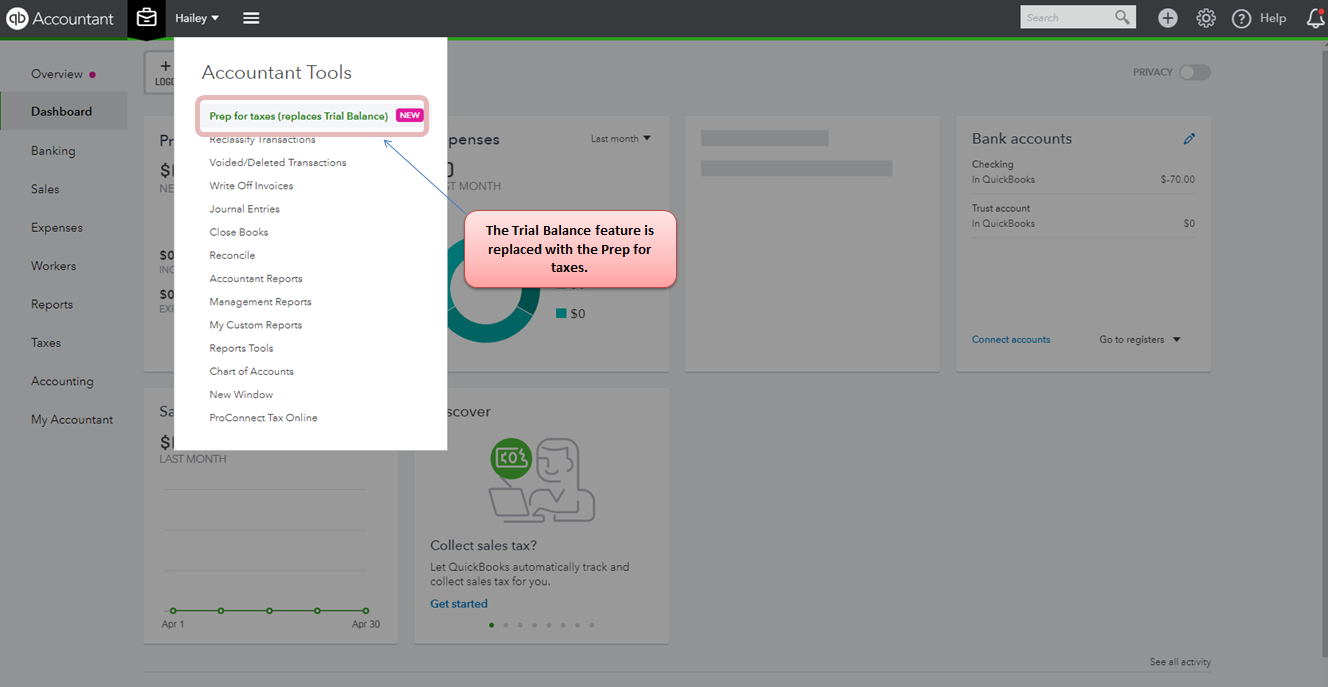The image size is (1328, 687).
Task: Click the See all activity link
Action: [x=1180, y=662]
